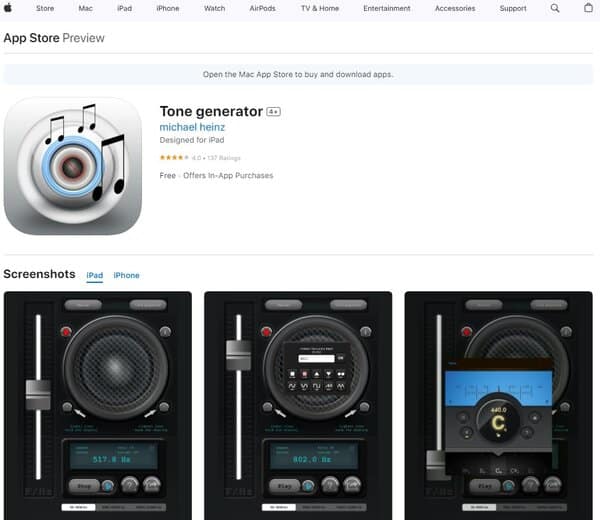The height and width of the screenshot is (520, 600).
Task: Click the Apple logo in navigation bar
Action: (8, 8)
